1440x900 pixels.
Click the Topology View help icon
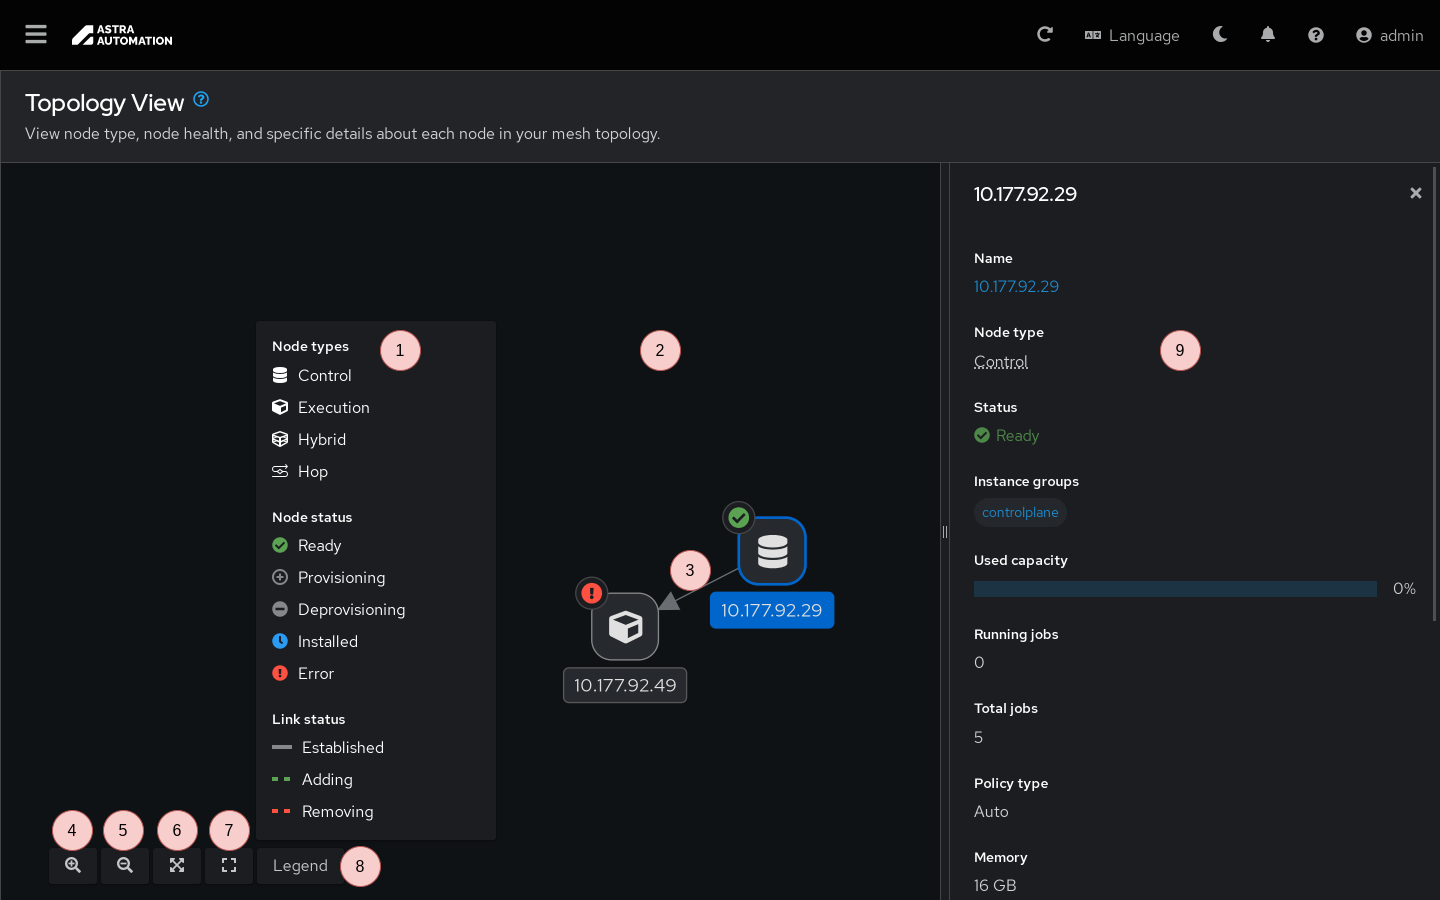coord(201,99)
